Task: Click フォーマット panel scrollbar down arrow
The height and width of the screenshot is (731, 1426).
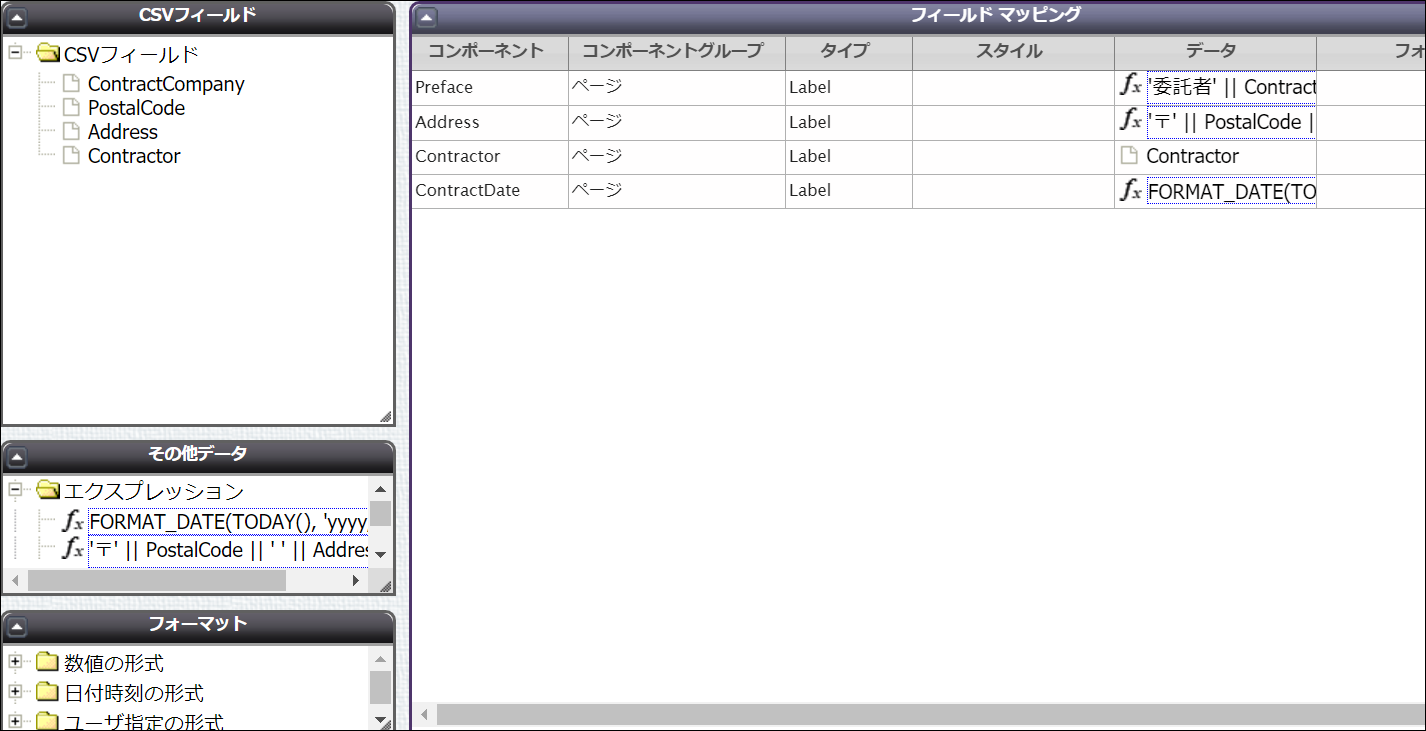Action: 380,720
